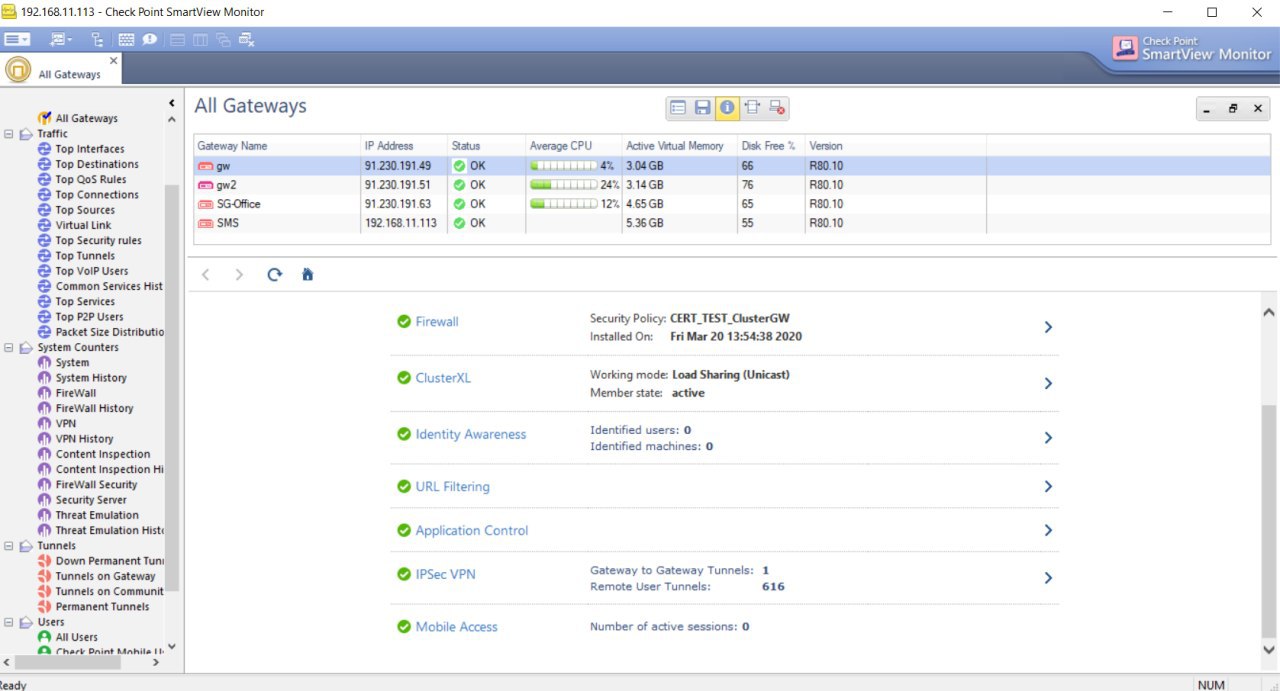This screenshot has width=1280, height=691.
Task: Close the All Gateways tab
Action: [113, 61]
